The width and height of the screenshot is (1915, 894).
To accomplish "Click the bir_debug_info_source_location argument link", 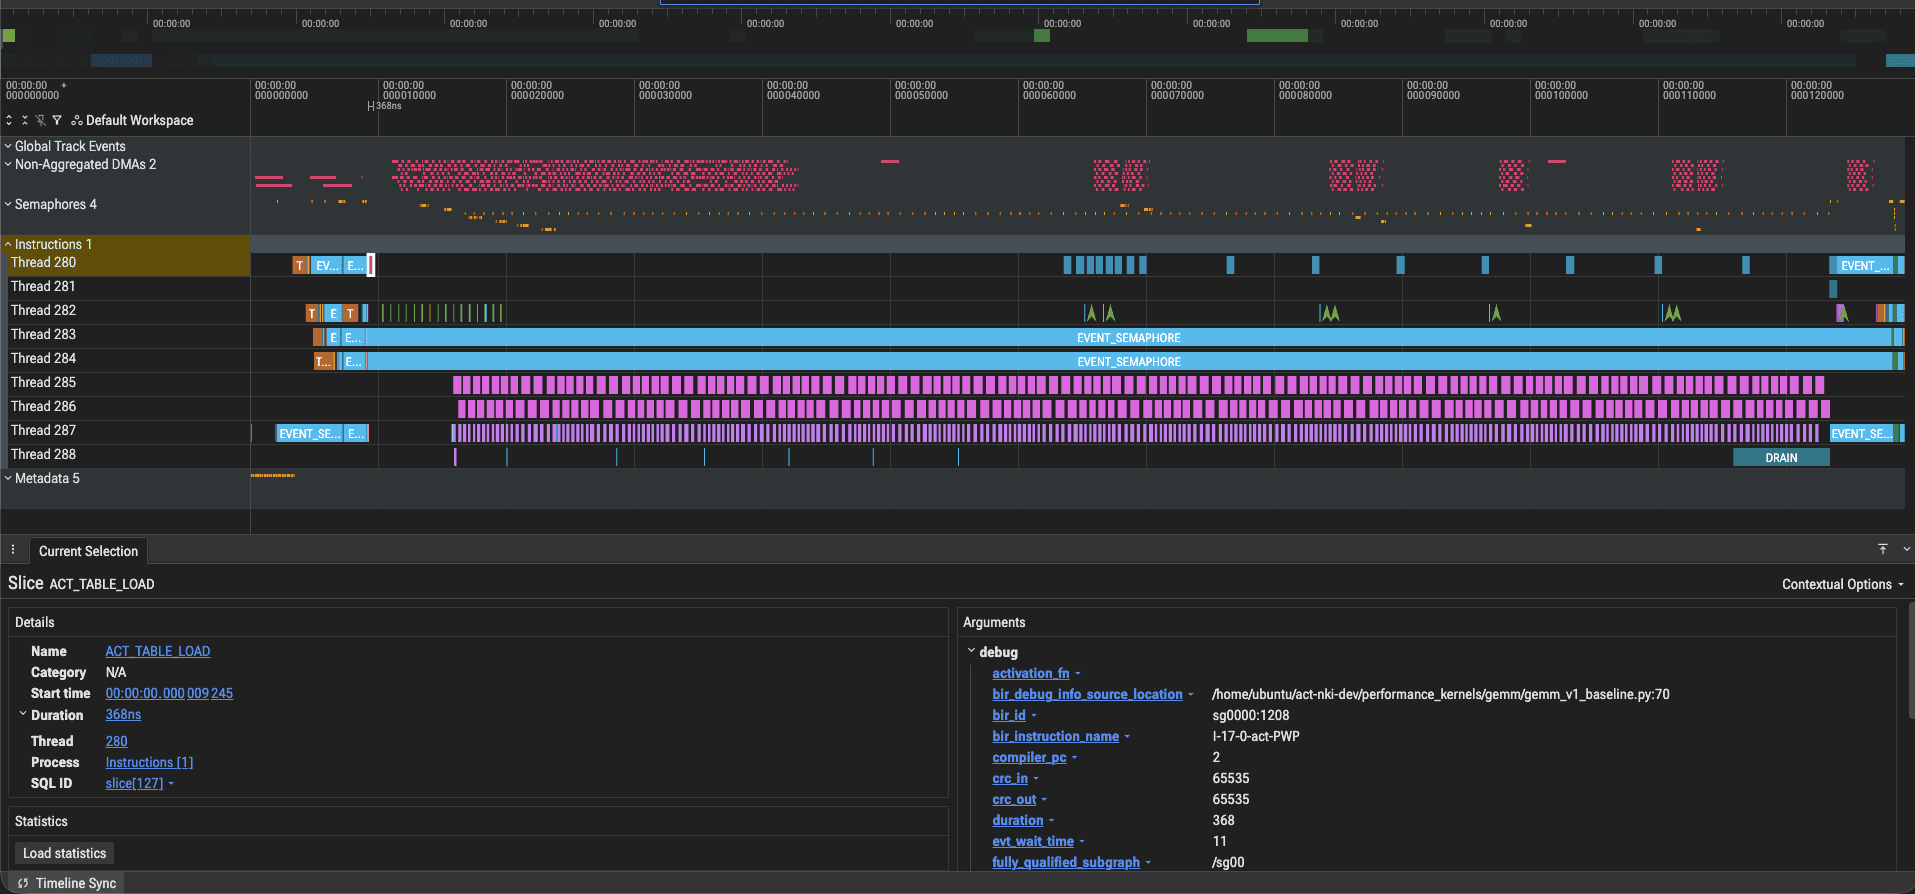I will coord(1087,694).
